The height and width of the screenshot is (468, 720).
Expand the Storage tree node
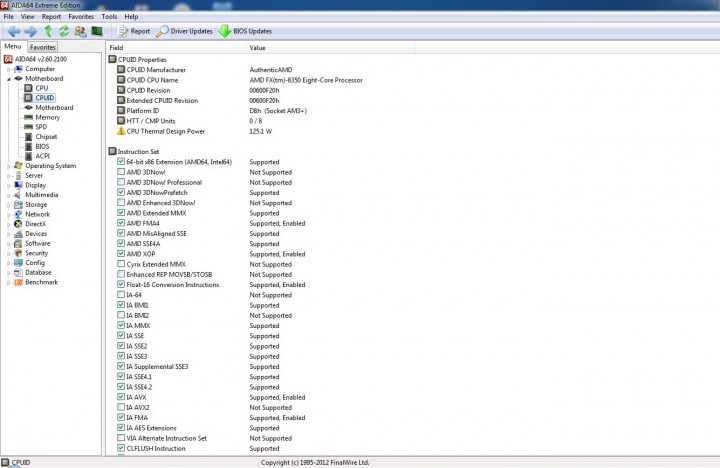click(8, 205)
